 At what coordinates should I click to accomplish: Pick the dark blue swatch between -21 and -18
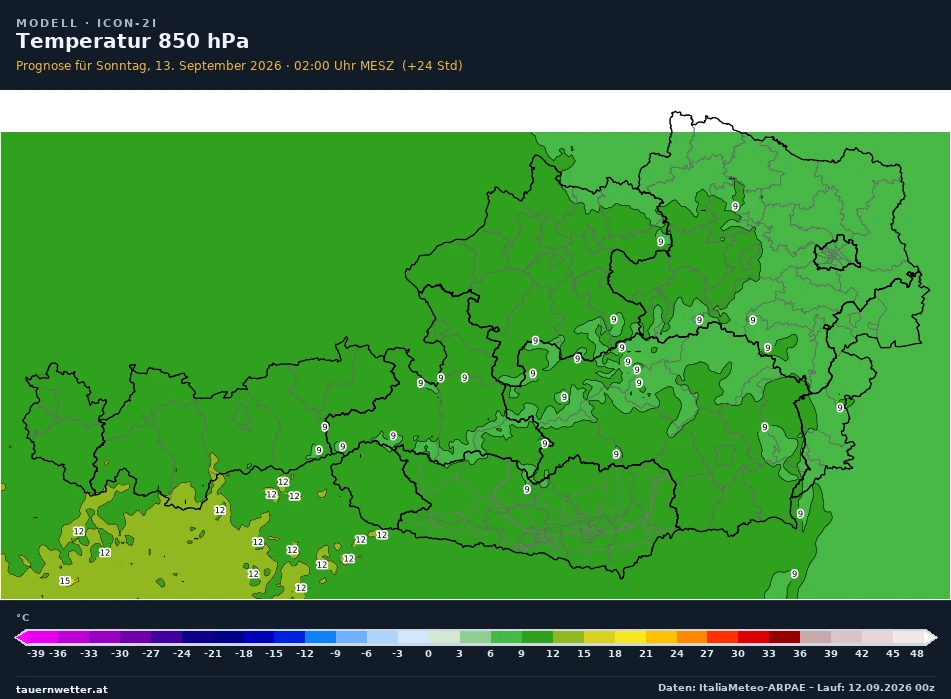(x=228, y=637)
